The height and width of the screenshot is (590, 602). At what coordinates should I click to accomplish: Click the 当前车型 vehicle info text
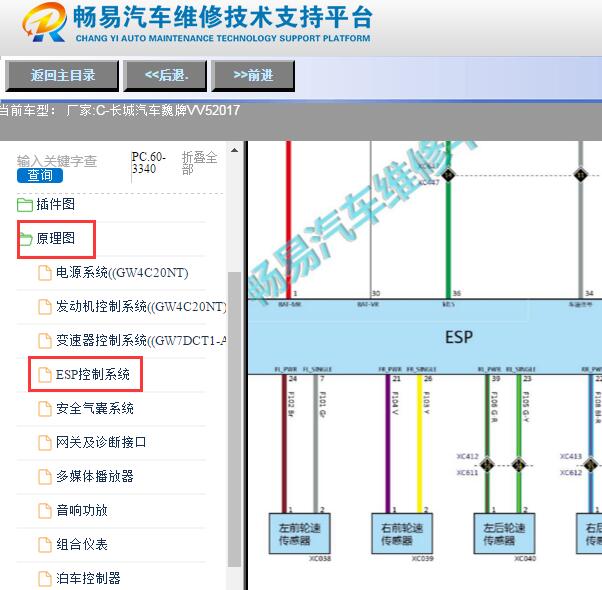point(119,111)
